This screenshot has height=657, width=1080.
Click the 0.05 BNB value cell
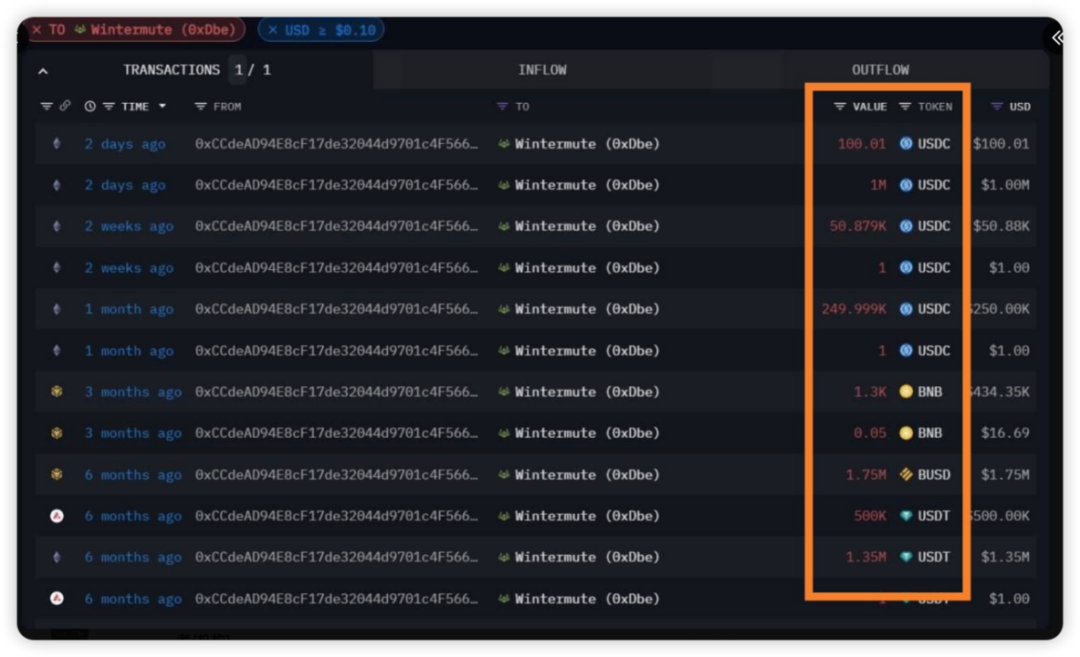point(870,433)
